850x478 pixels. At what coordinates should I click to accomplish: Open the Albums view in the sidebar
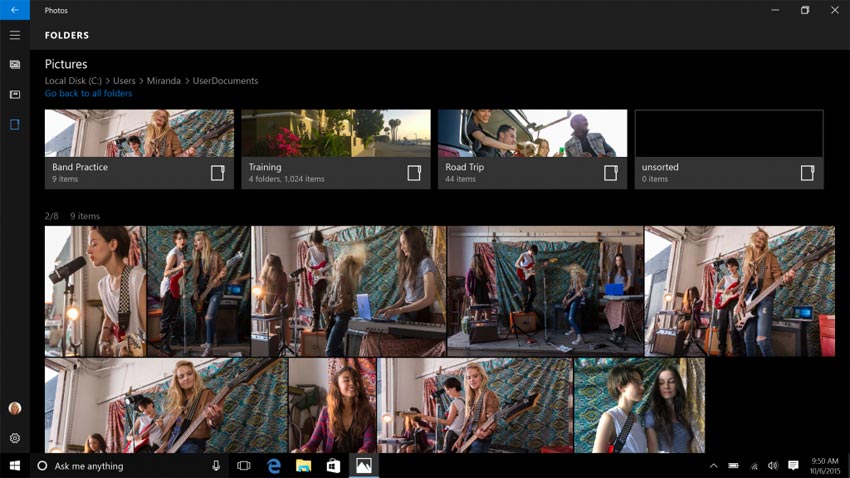tap(14, 94)
